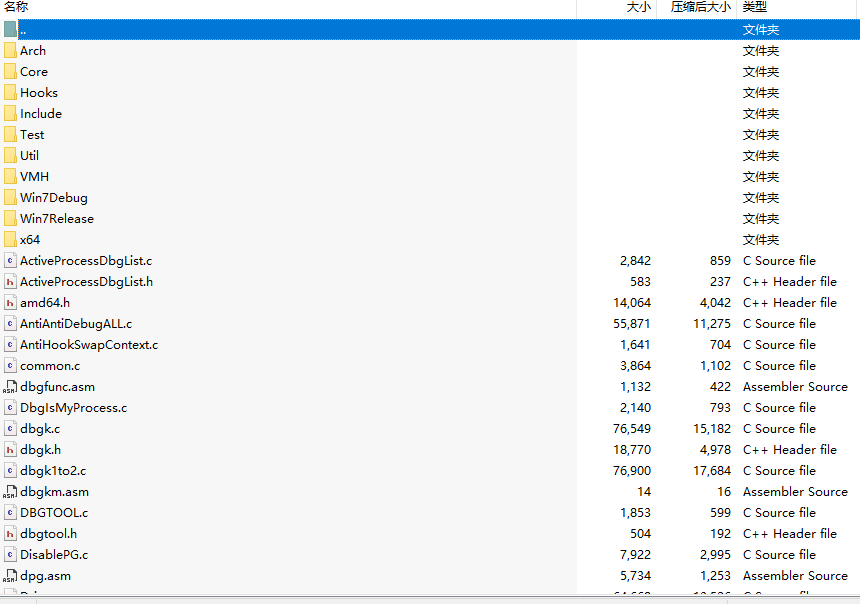The height and width of the screenshot is (604, 860).
Task: Select the file name DBGTOOL.c
Action: (54, 513)
